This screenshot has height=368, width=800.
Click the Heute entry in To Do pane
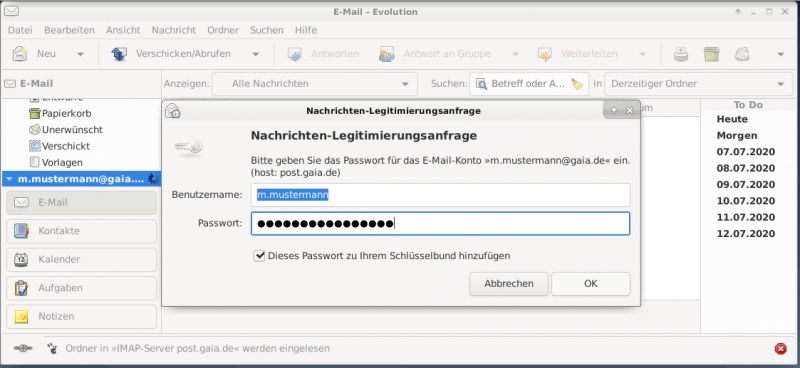click(x=732, y=119)
